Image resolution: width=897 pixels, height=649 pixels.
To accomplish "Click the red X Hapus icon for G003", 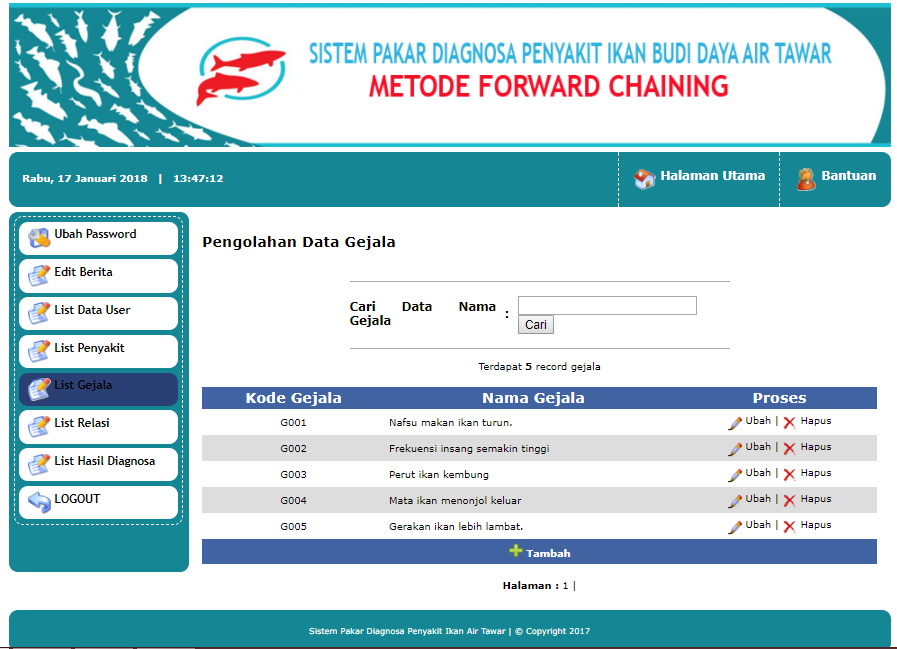I will (x=789, y=473).
